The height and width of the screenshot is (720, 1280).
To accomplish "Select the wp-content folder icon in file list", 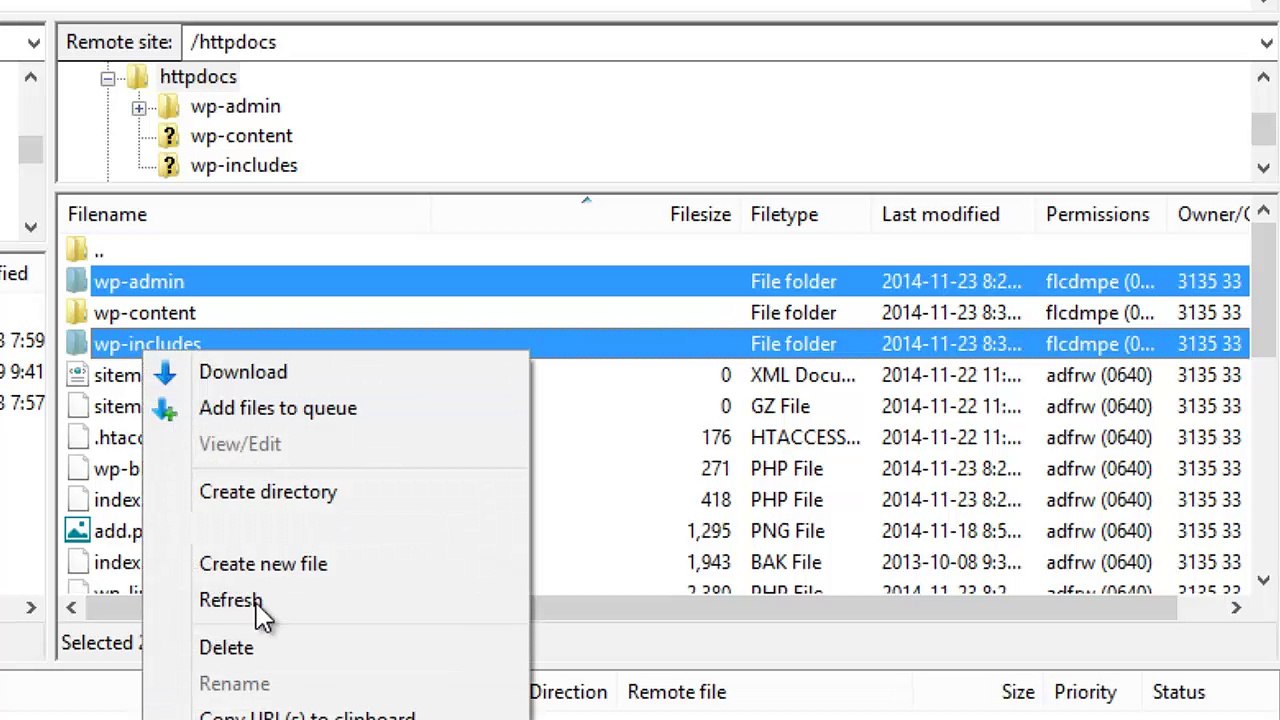I will (x=77, y=313).
